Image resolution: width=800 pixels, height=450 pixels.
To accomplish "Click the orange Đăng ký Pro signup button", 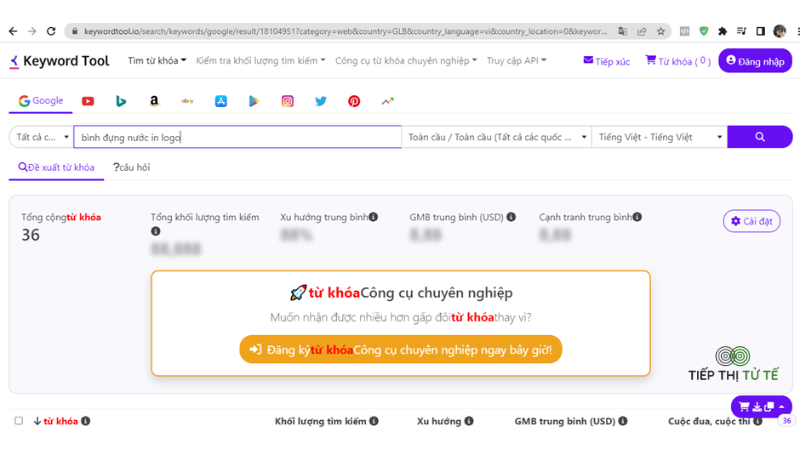I will (x=401, y=349).
